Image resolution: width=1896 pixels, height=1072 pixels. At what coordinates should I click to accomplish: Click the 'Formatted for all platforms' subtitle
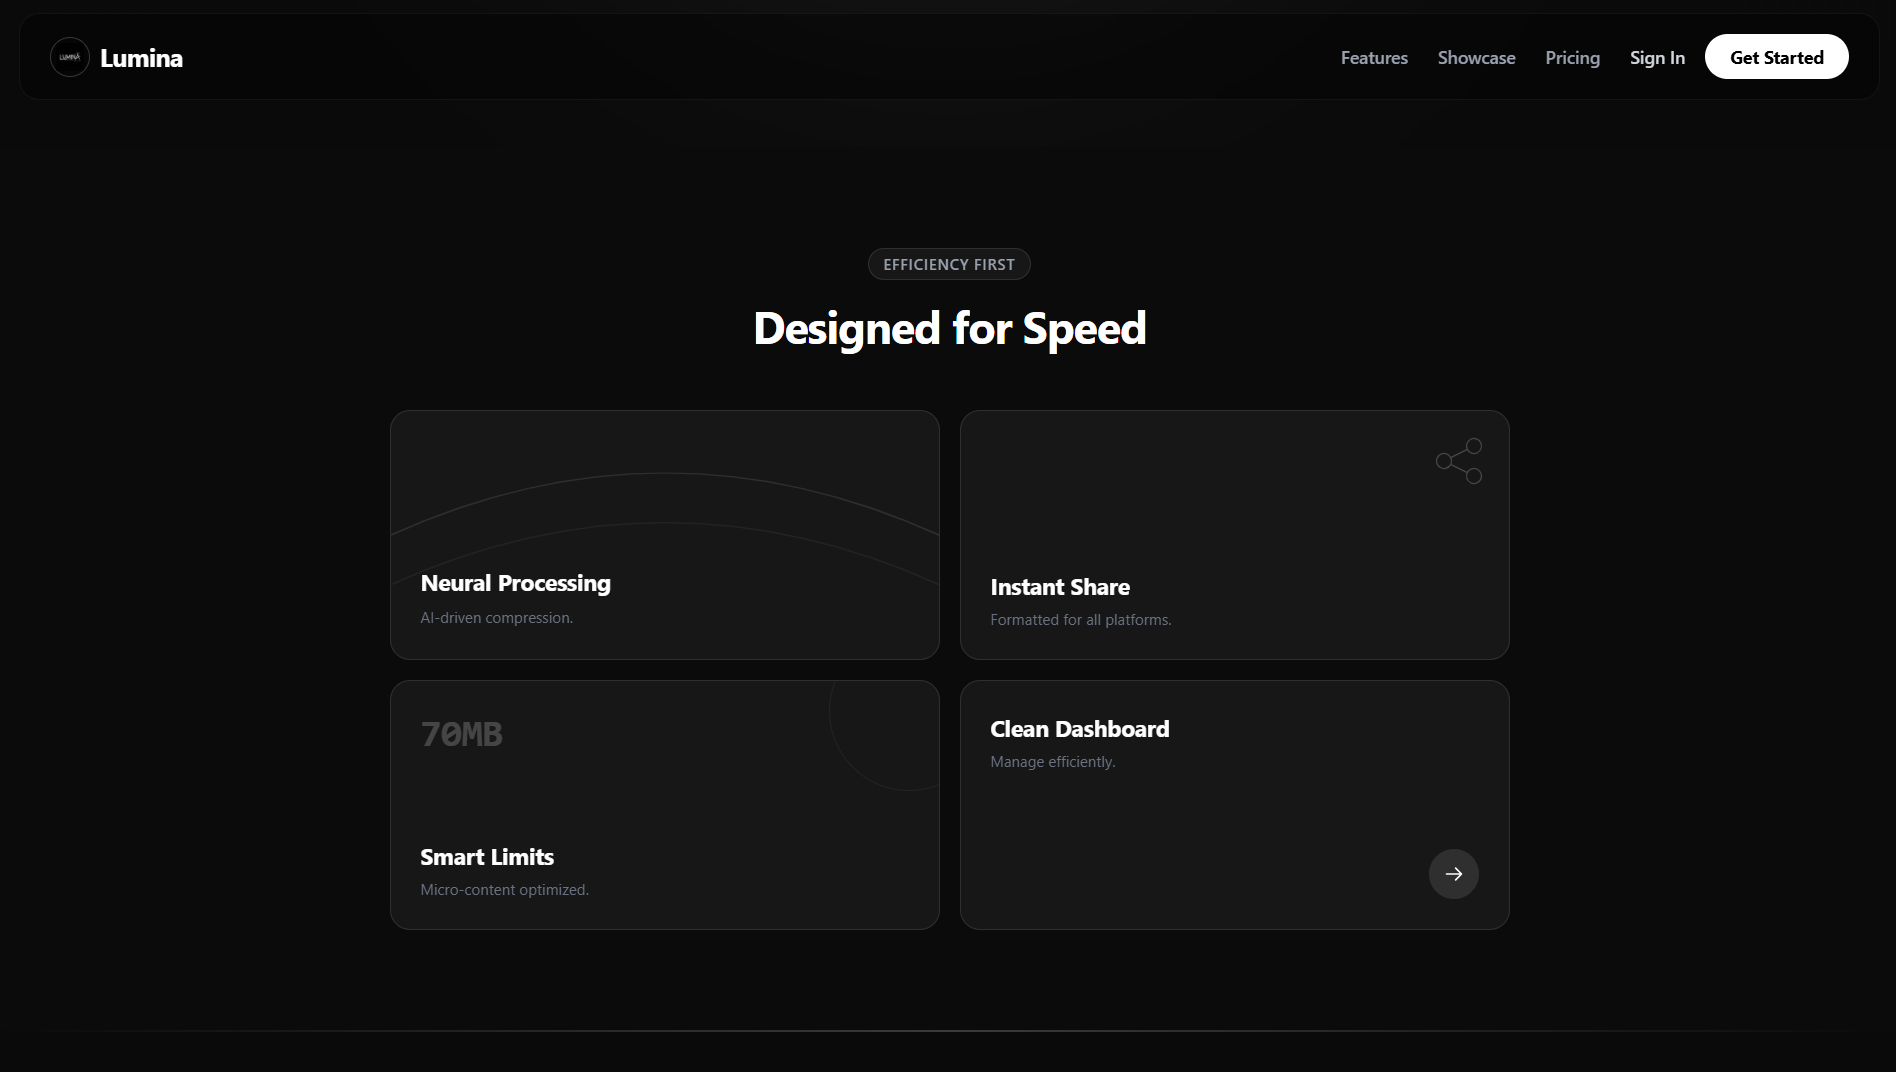pos(1080,619)
